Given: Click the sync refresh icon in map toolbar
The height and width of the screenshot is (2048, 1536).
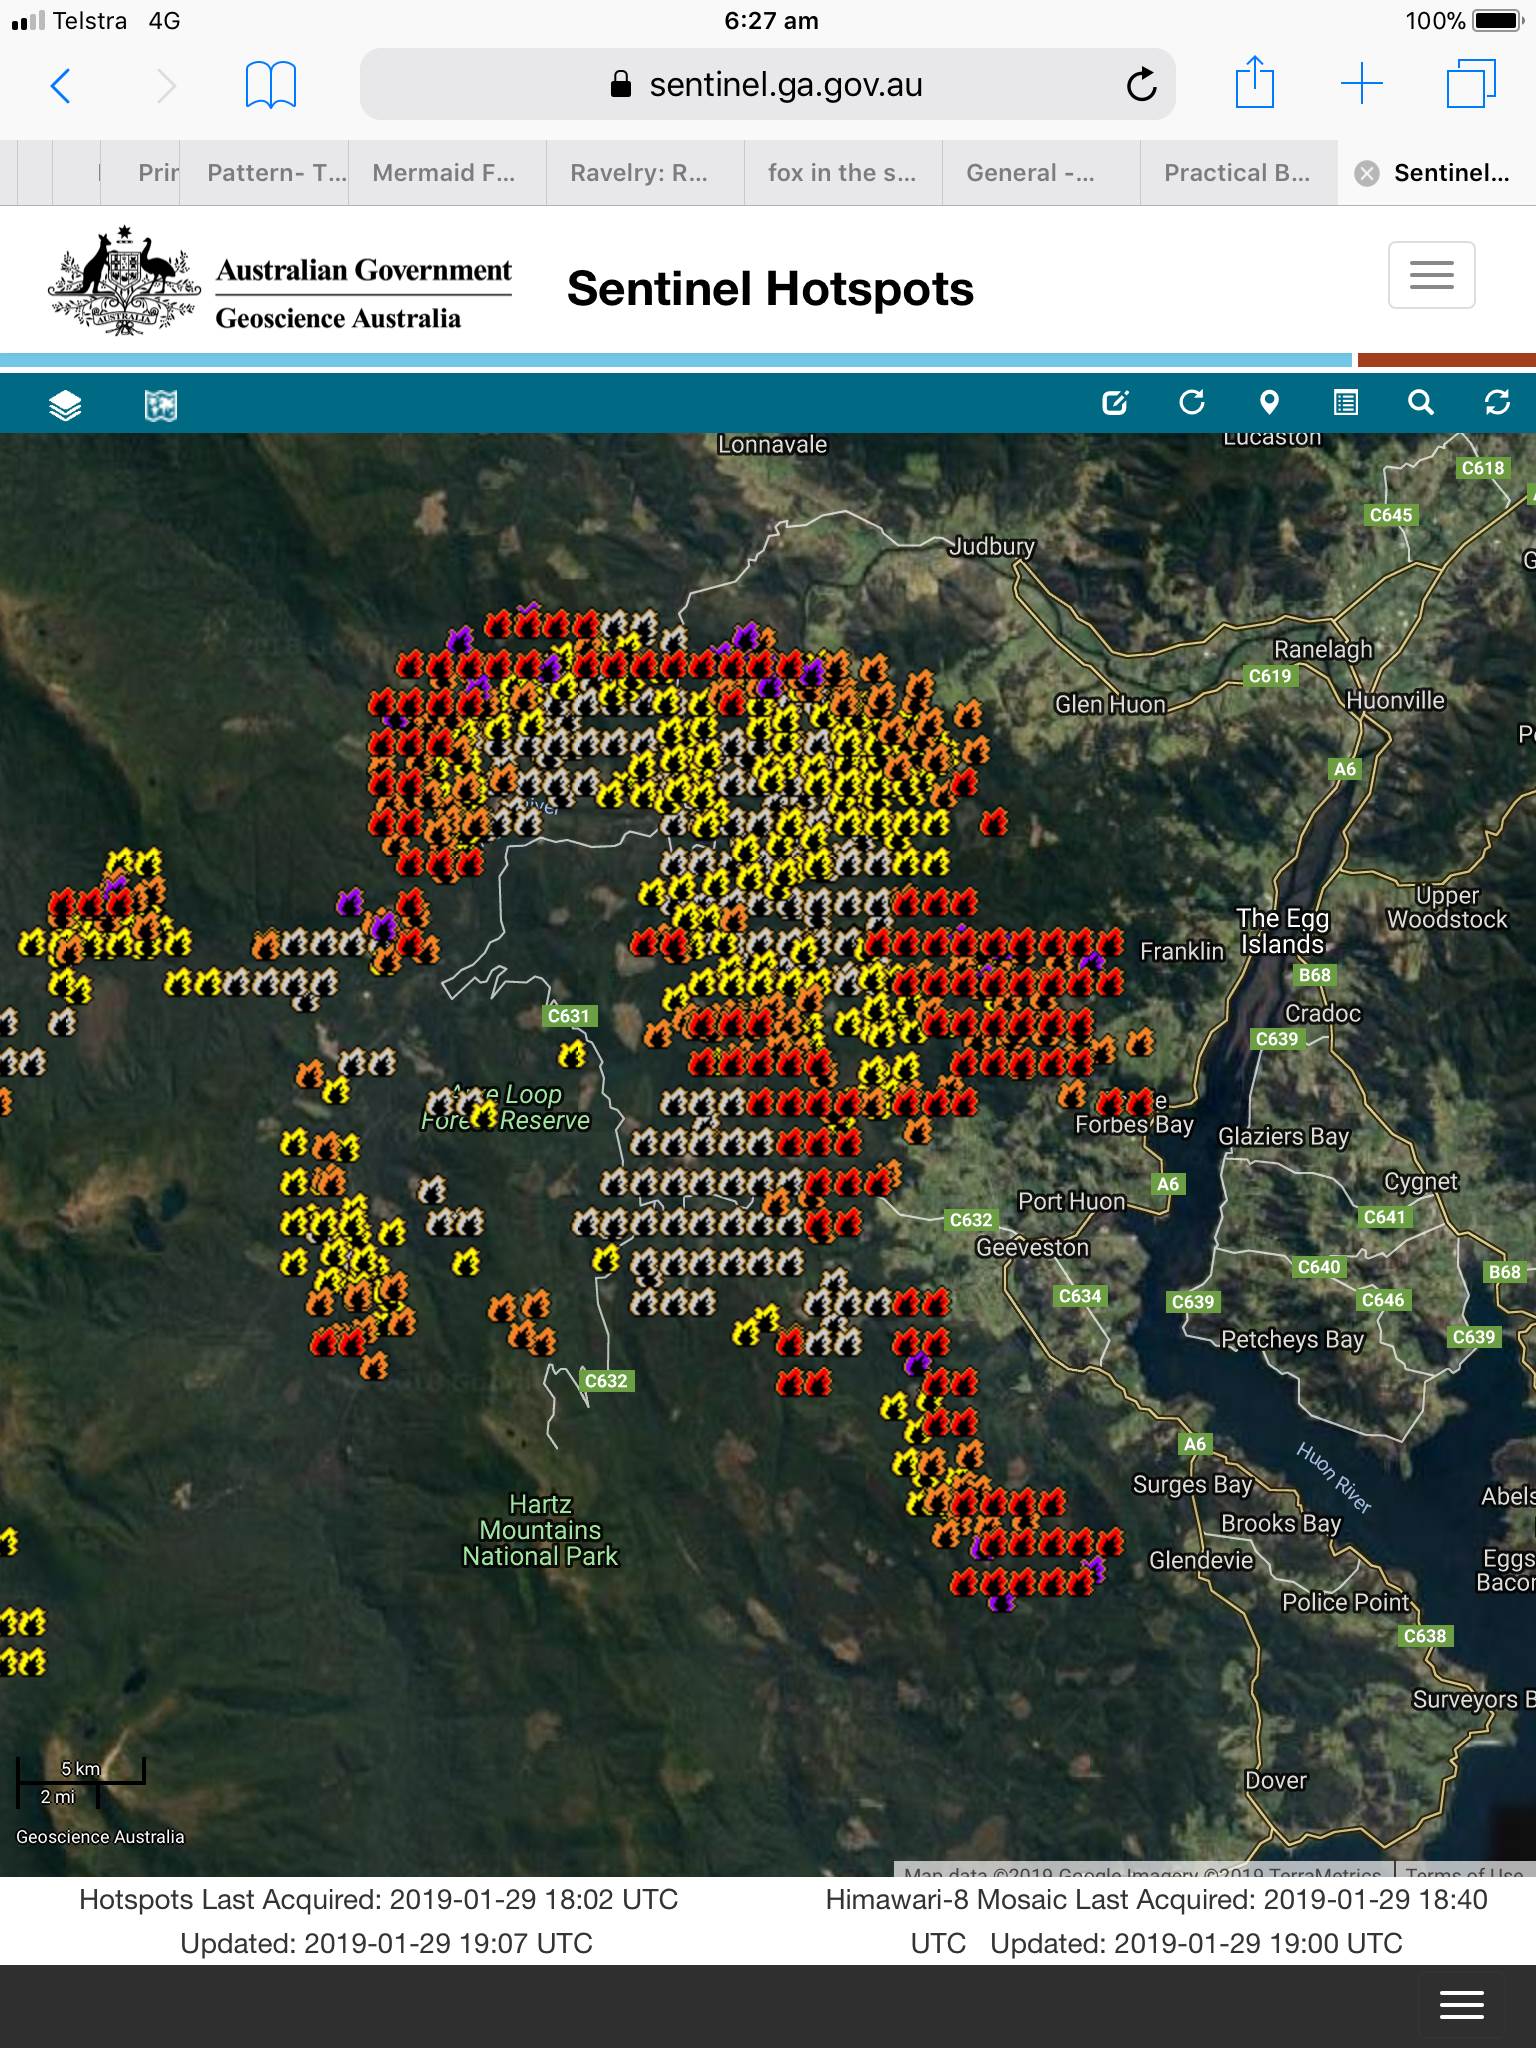Looking at the screenshot, I should click(x=1497, y=403).
